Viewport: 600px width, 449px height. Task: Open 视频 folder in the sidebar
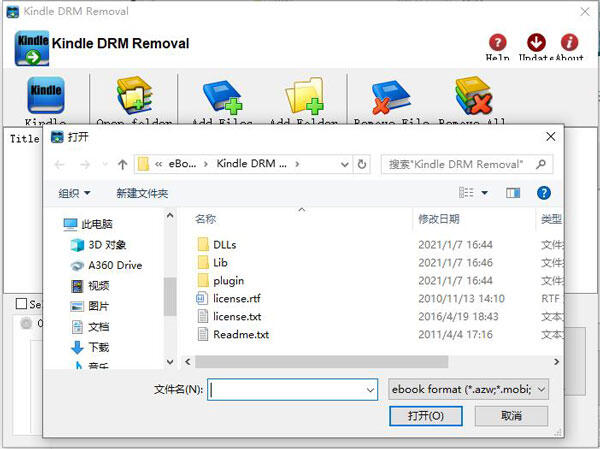coord(91,286)
